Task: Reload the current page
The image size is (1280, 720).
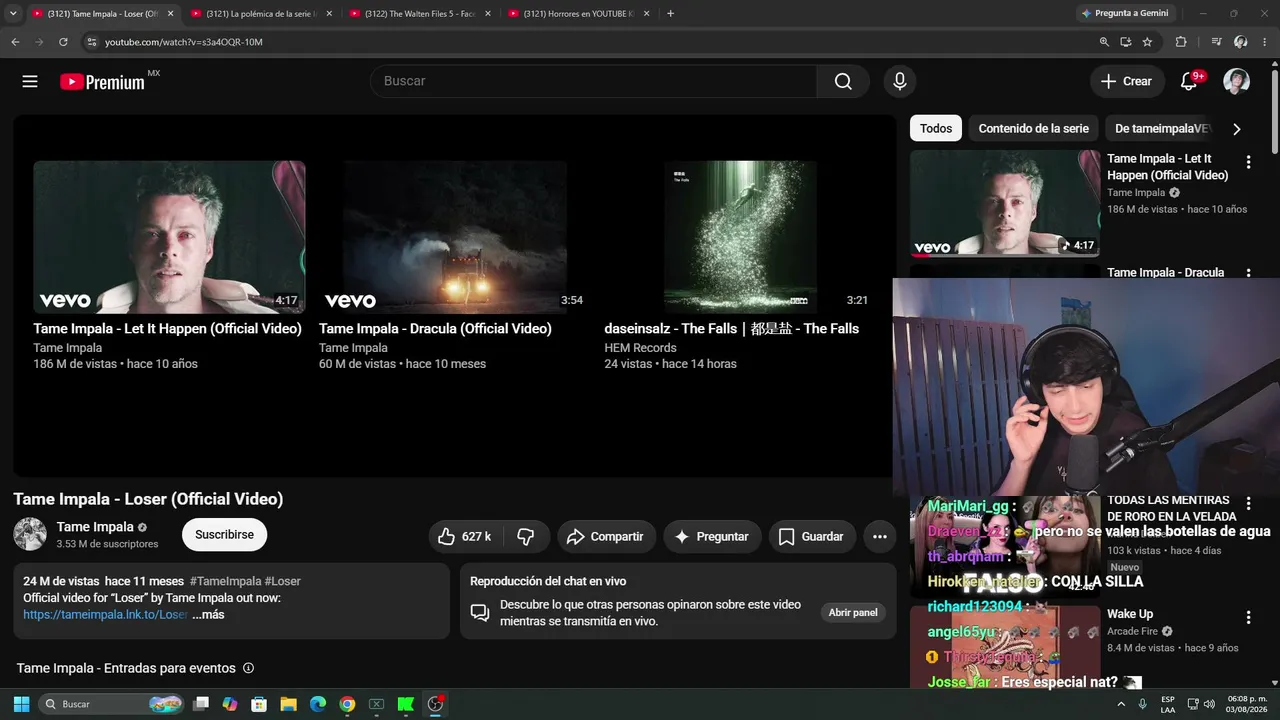Action: (63, 42)
